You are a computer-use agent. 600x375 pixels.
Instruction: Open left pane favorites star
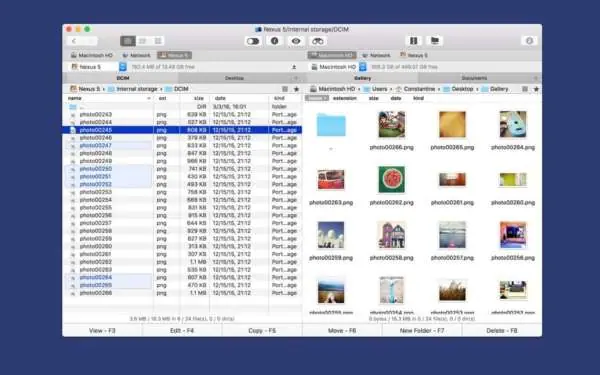[x=296, y=89]
